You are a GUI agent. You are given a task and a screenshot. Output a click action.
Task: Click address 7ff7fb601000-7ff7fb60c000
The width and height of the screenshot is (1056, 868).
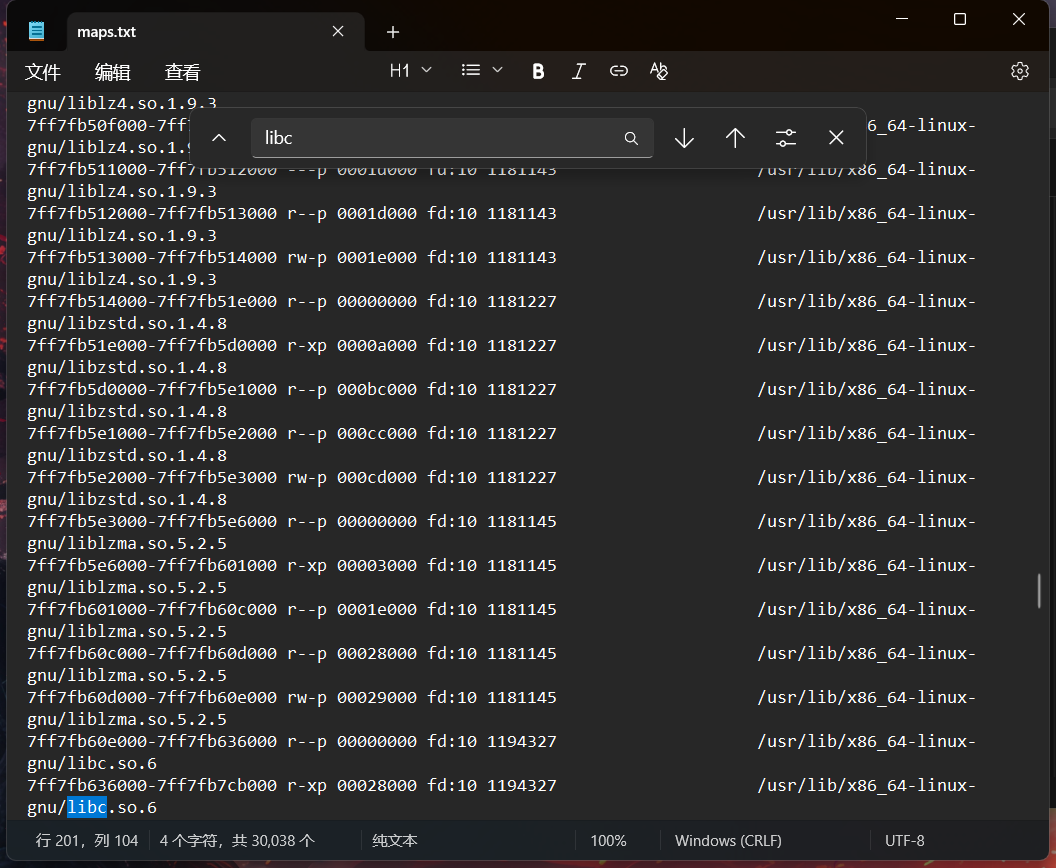coord(152,609)
